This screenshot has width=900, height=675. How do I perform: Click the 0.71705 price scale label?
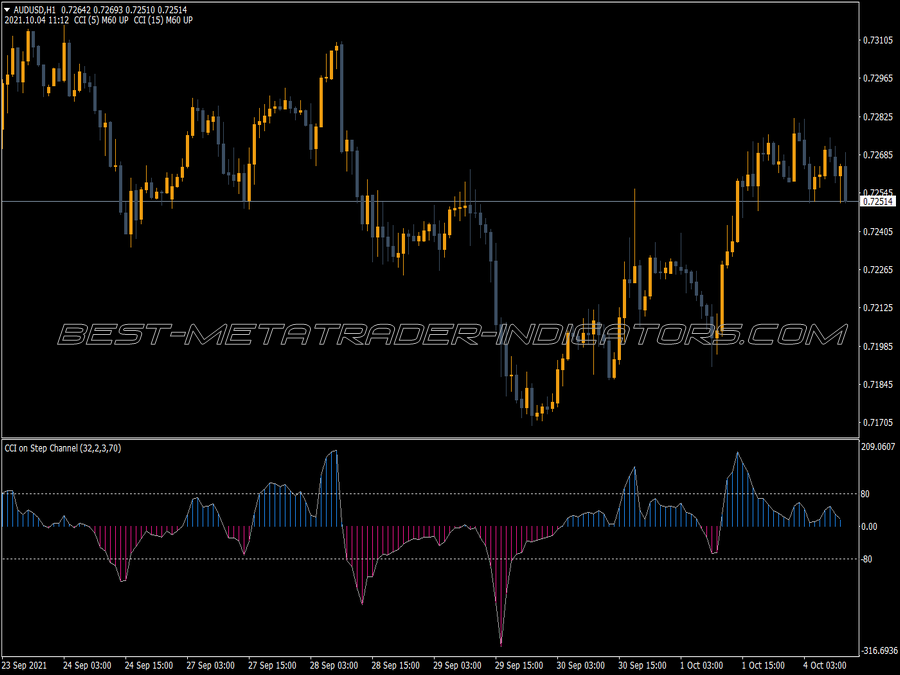click(878, 423)
